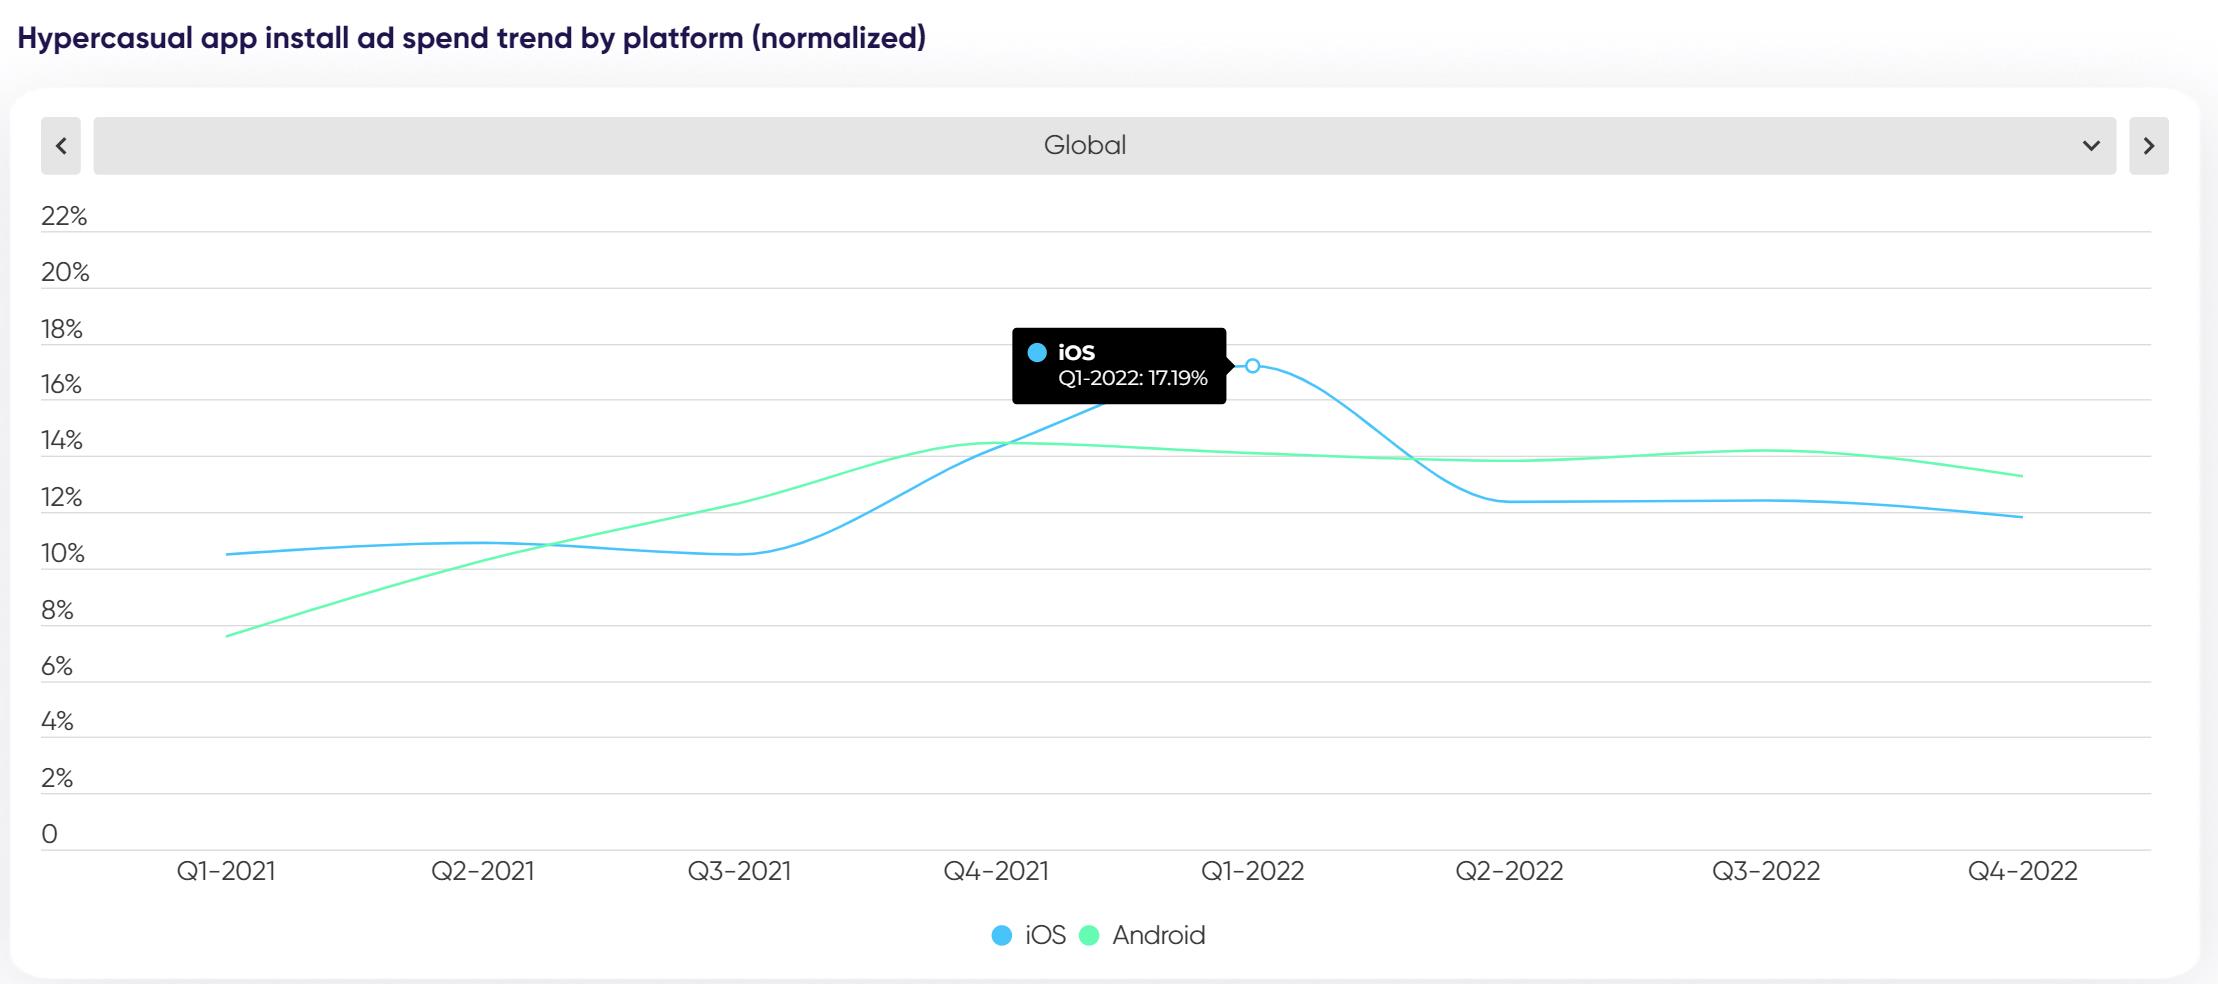Click the Q3-2022 axis label
This screenshot has width=2218, height=984.
tap(1766, 871)
